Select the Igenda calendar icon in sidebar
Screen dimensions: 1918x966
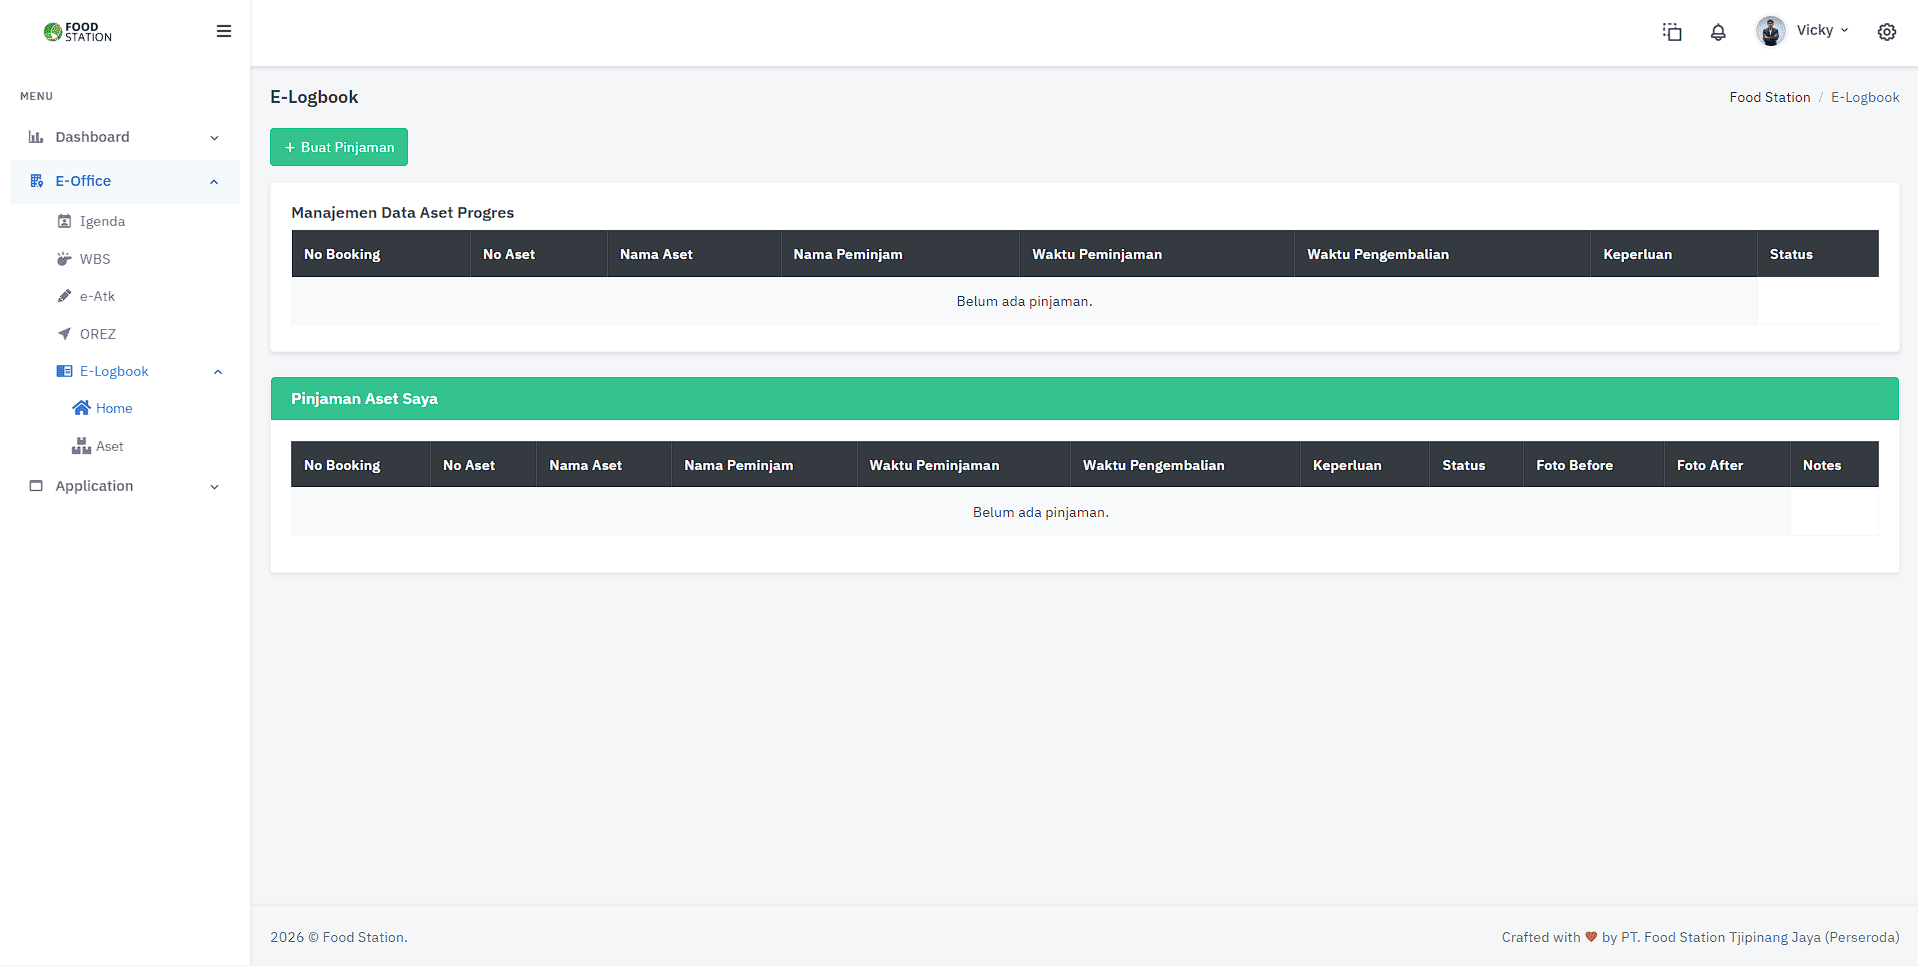64,221
